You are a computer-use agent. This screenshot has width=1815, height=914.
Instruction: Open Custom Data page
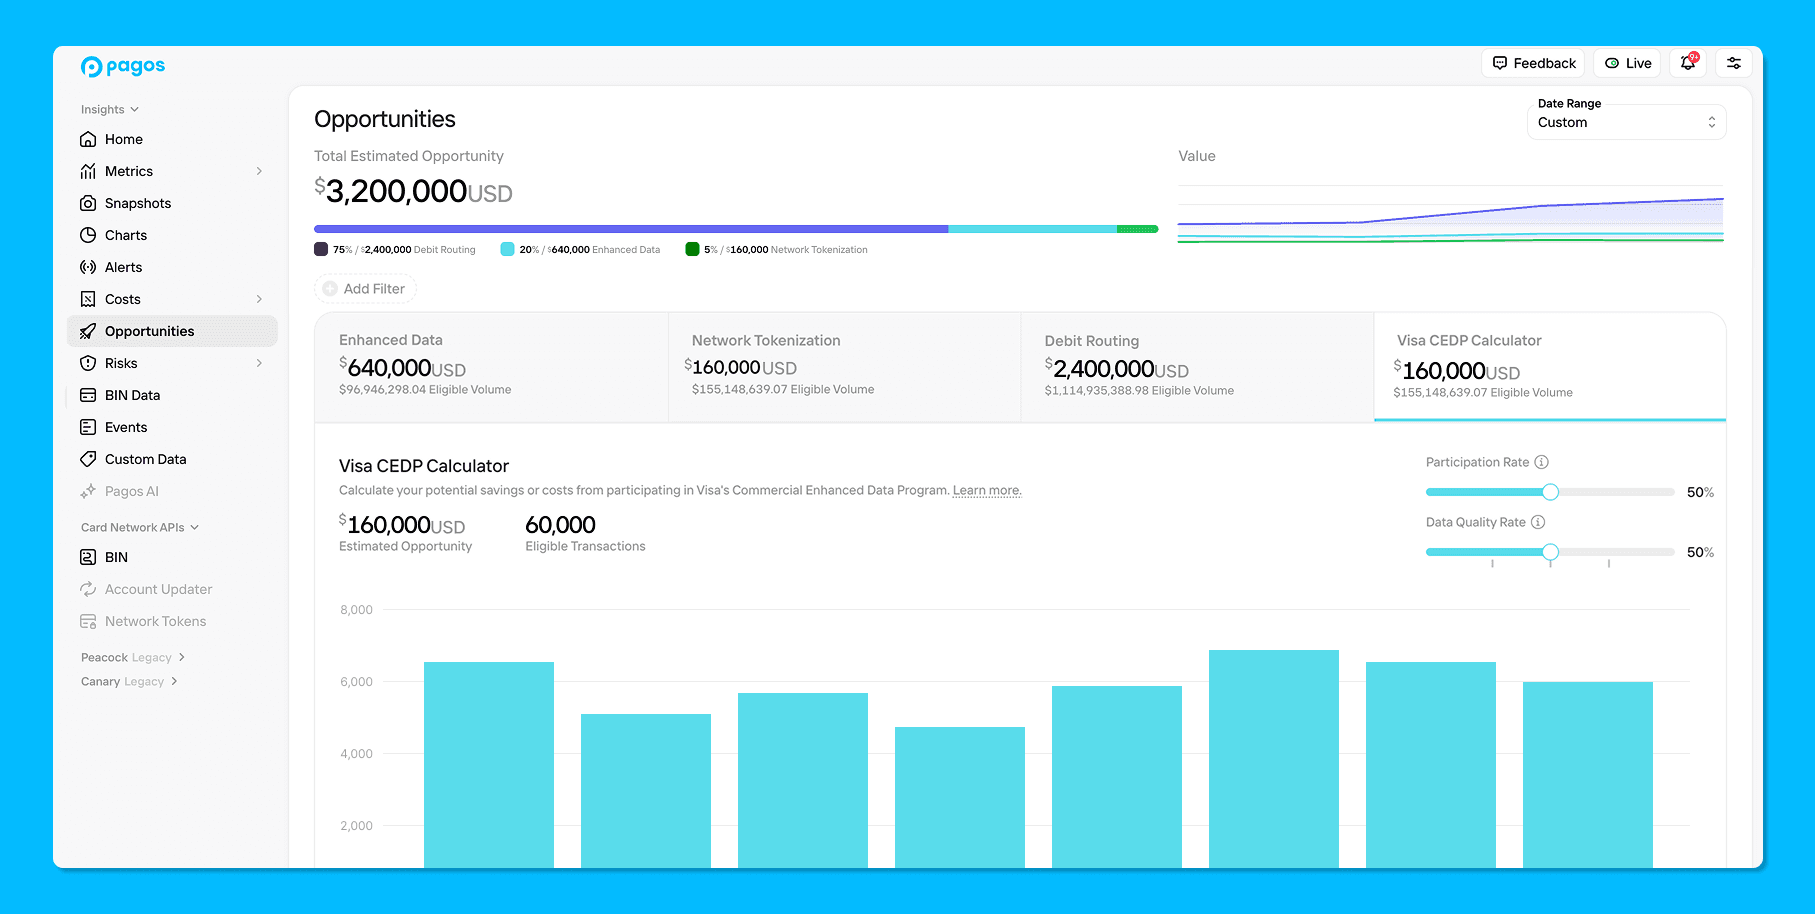172,459
